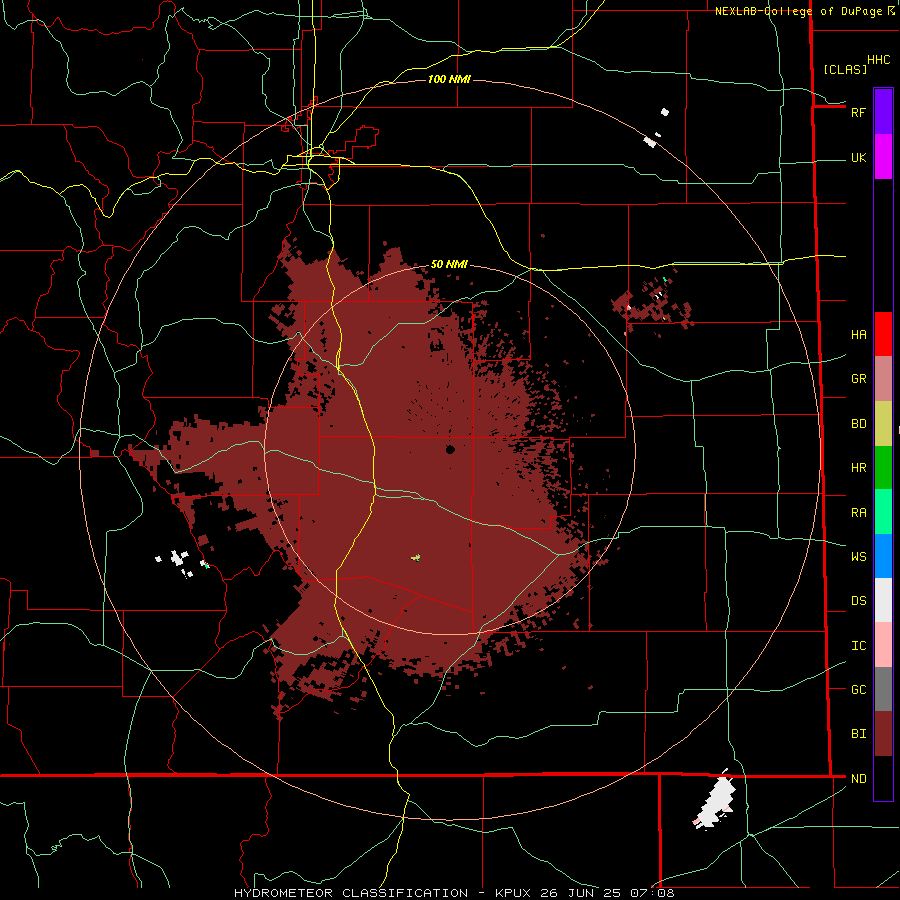Click the '26 JUN 25' date text
The height and width of the screenshot is (900, 900).
pos(578,893)
